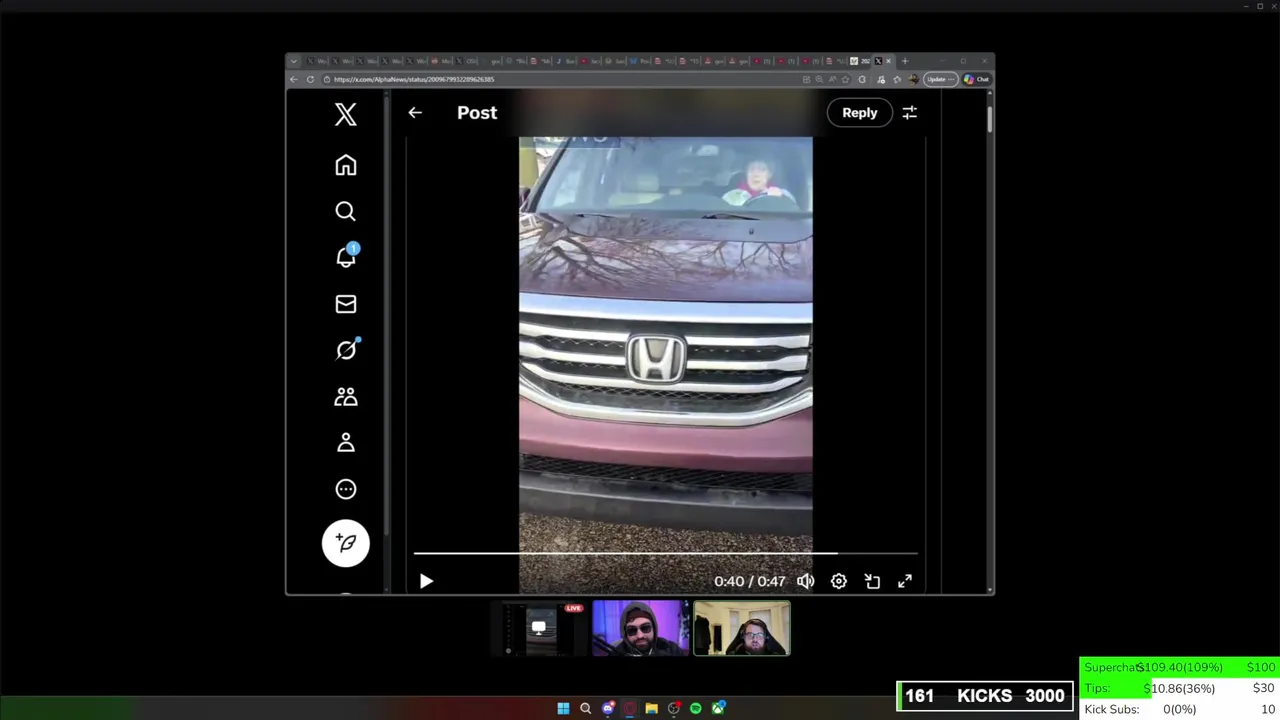Open Communities from X sidebar

click(x=346, y=397)
